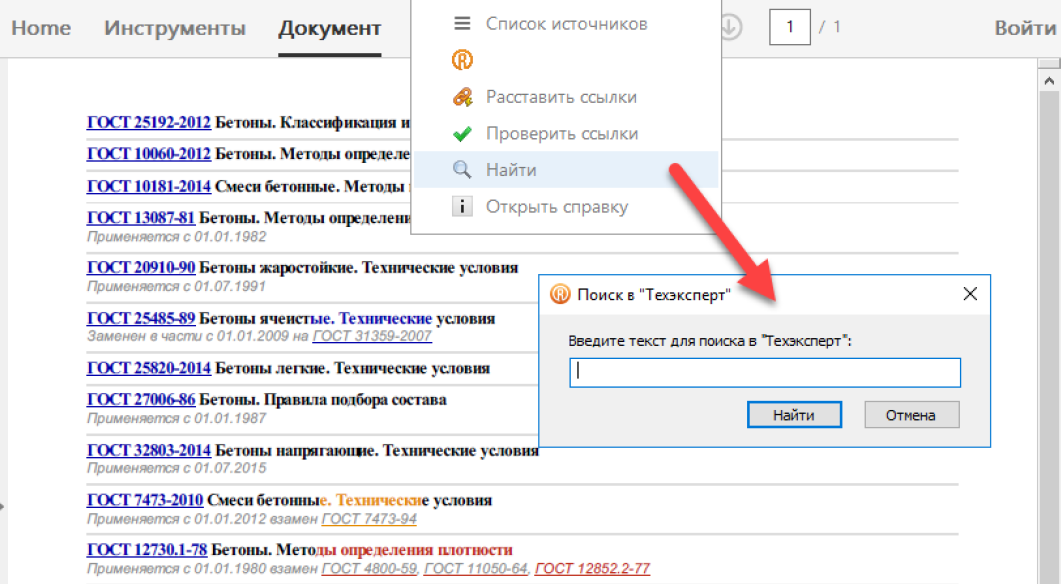Open link ГОСТ 10181-2014
Screen dimensions: 1061x584
coord(149,186)
